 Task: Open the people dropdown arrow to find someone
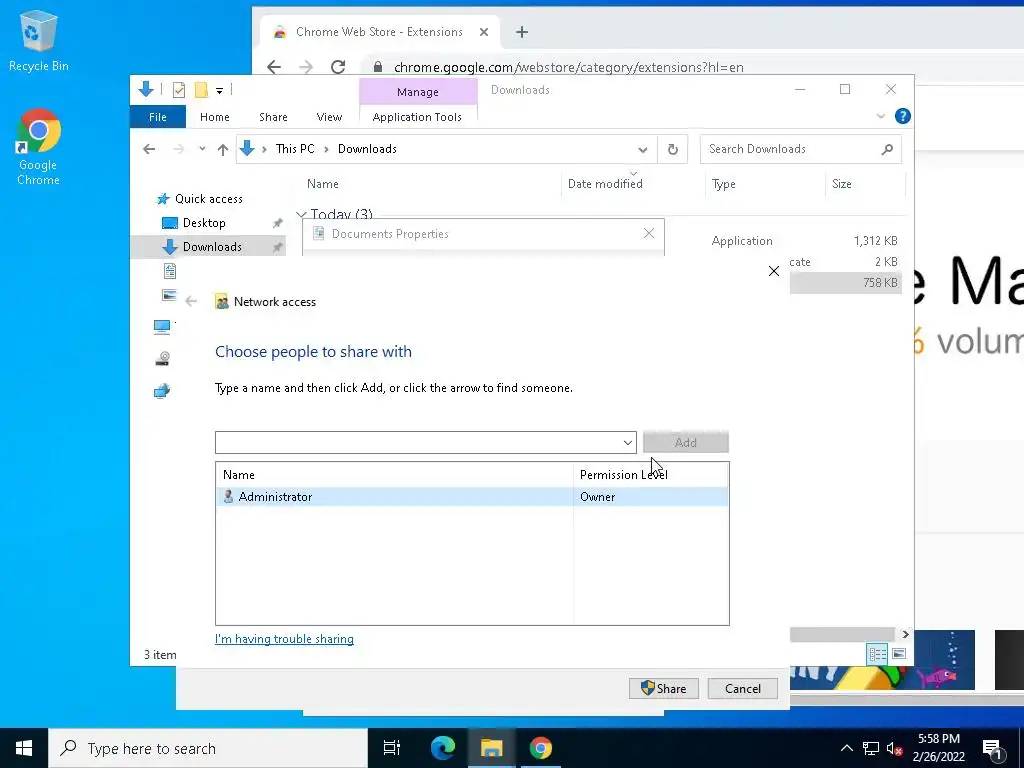coord(628,442)
